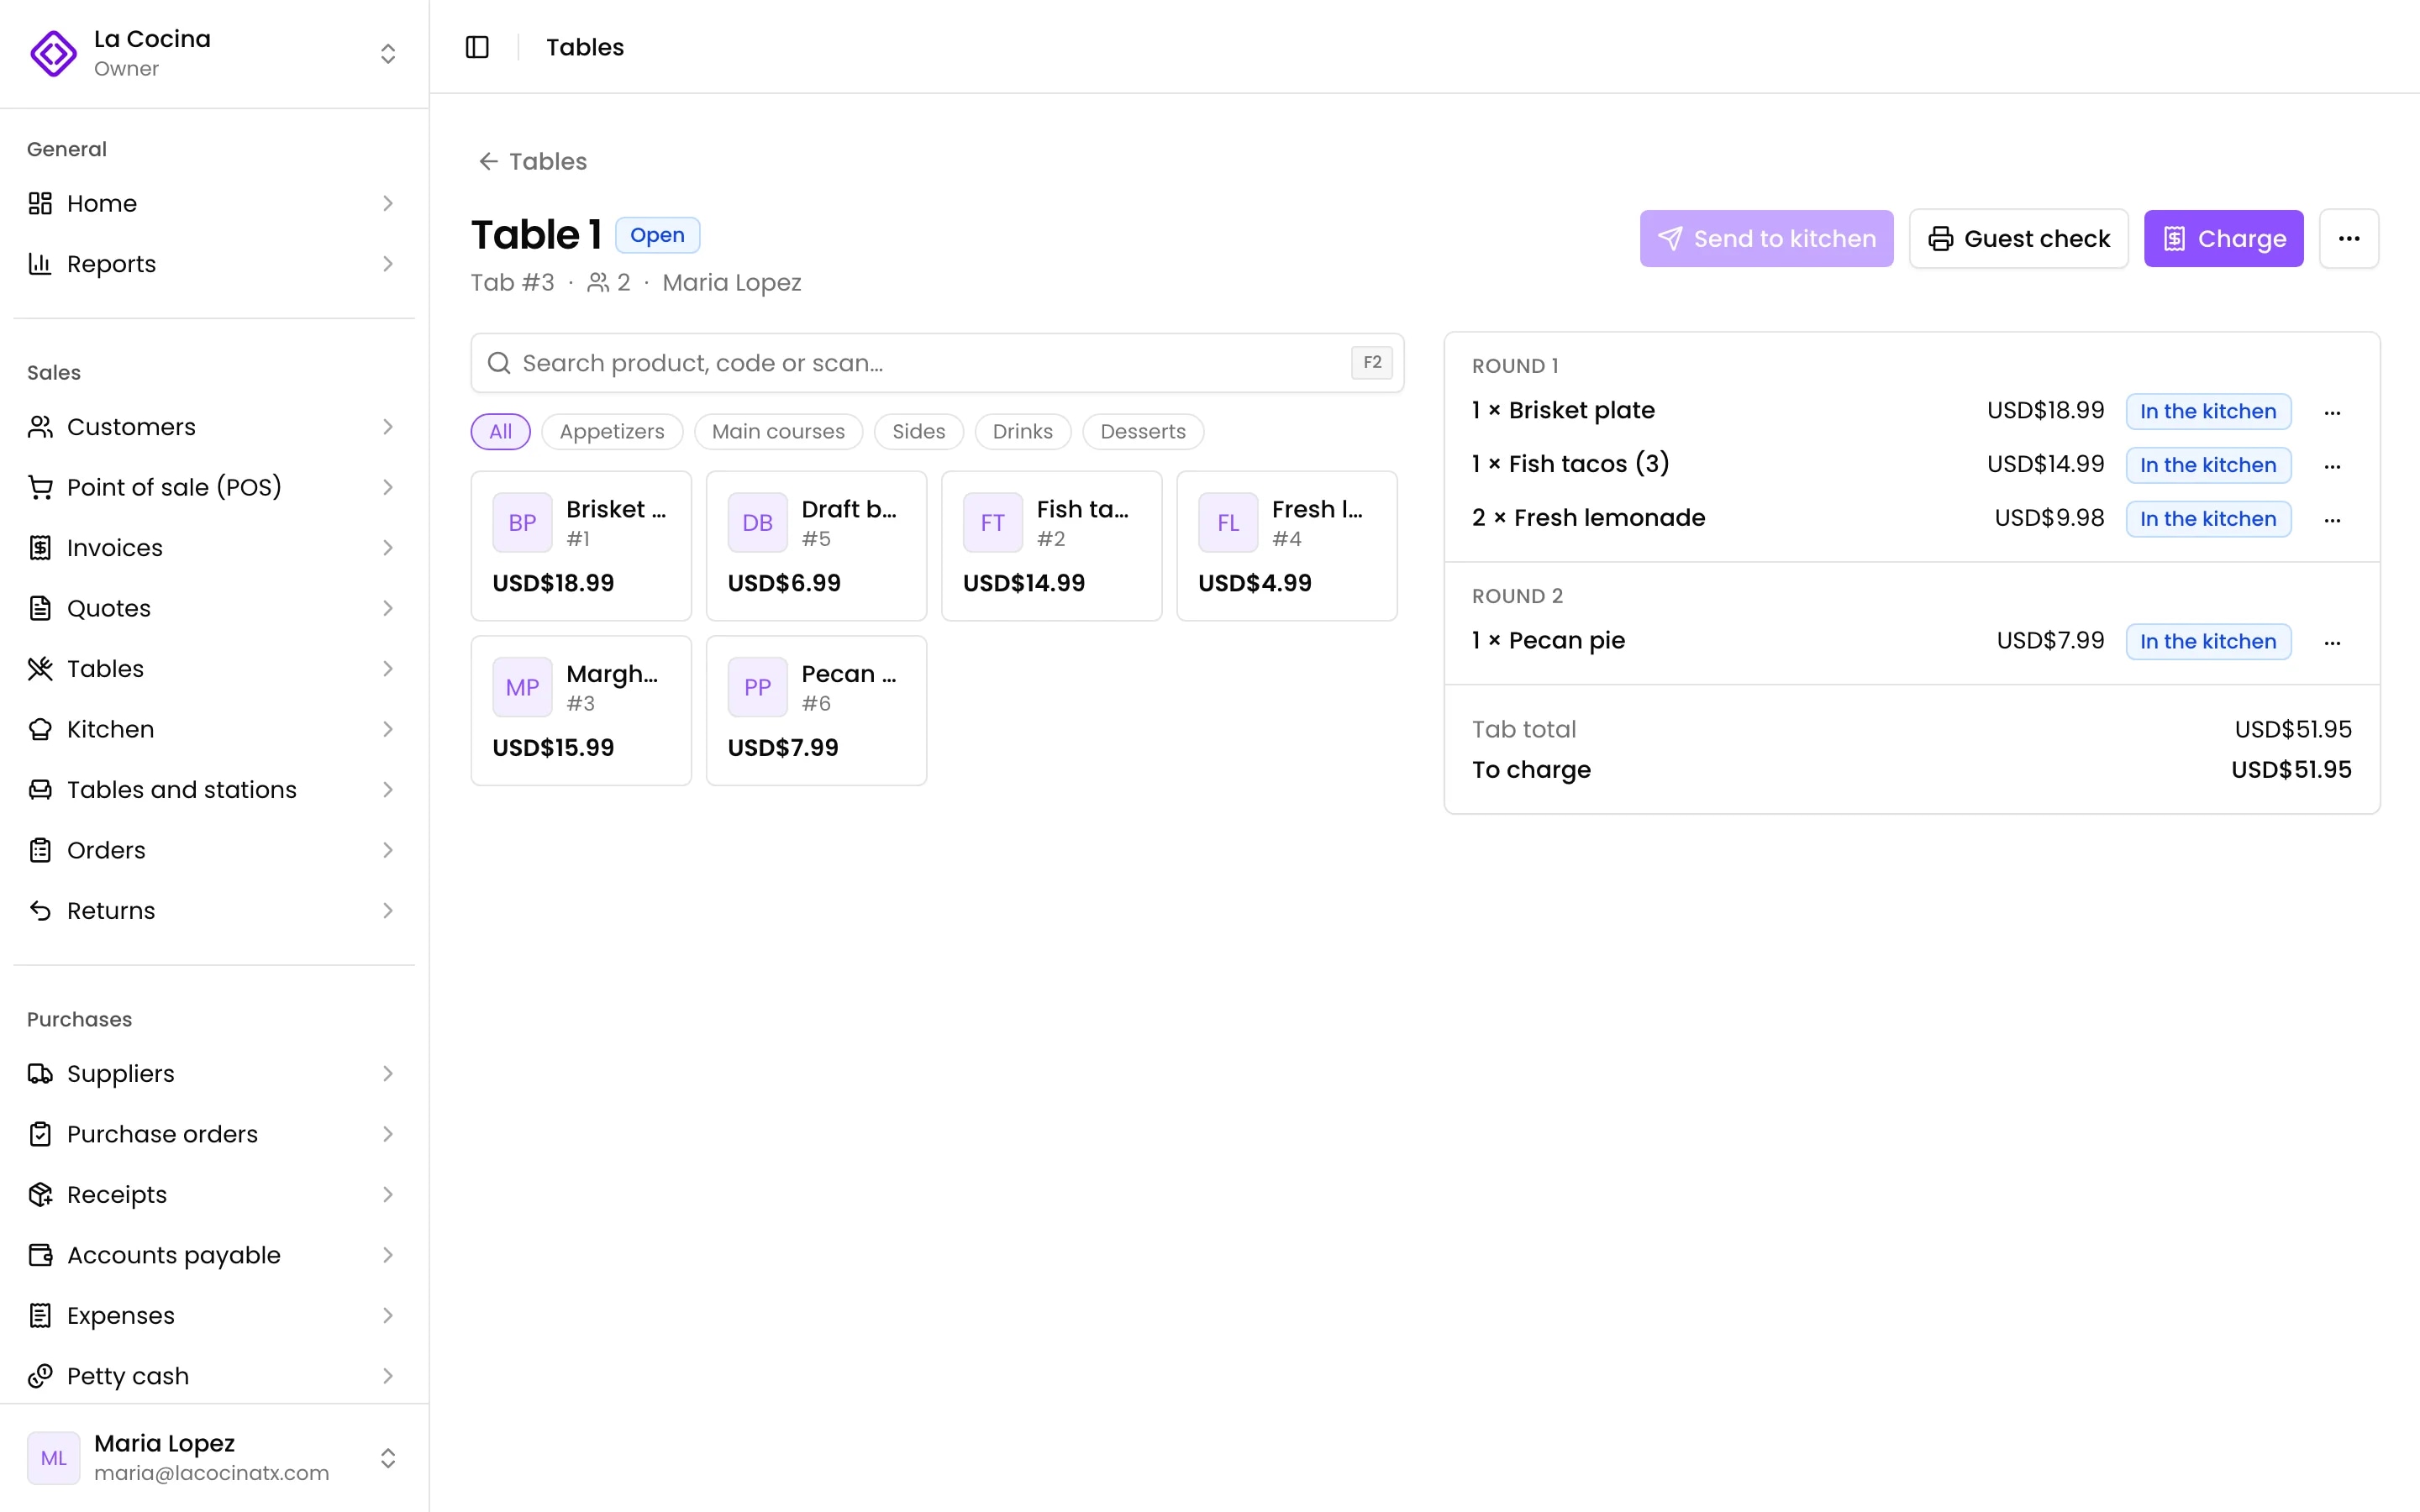Viewport: 2420px width, 1512px height.
Task: Open the Maria Lopez account menu
Action: [x=214, y=1458]
